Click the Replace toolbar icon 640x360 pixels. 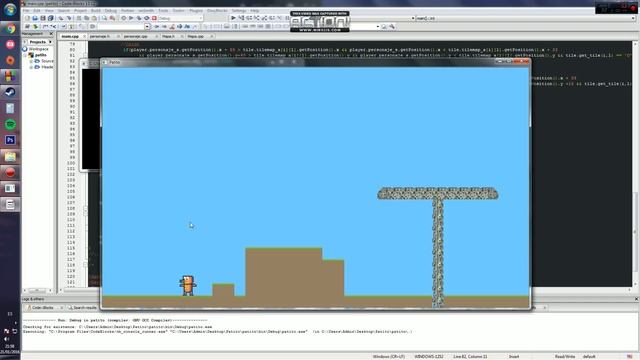point(112,18)
